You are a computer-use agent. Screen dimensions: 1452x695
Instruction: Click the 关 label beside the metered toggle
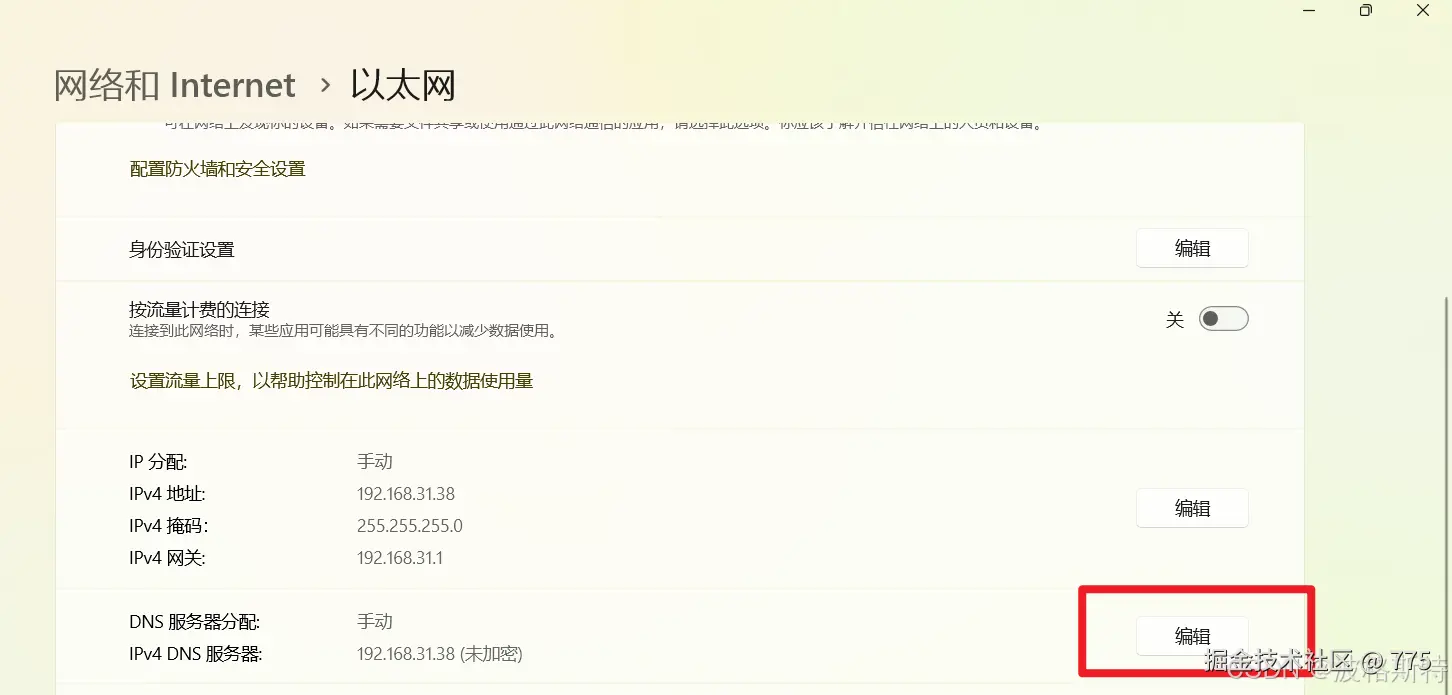(1175, 318)
